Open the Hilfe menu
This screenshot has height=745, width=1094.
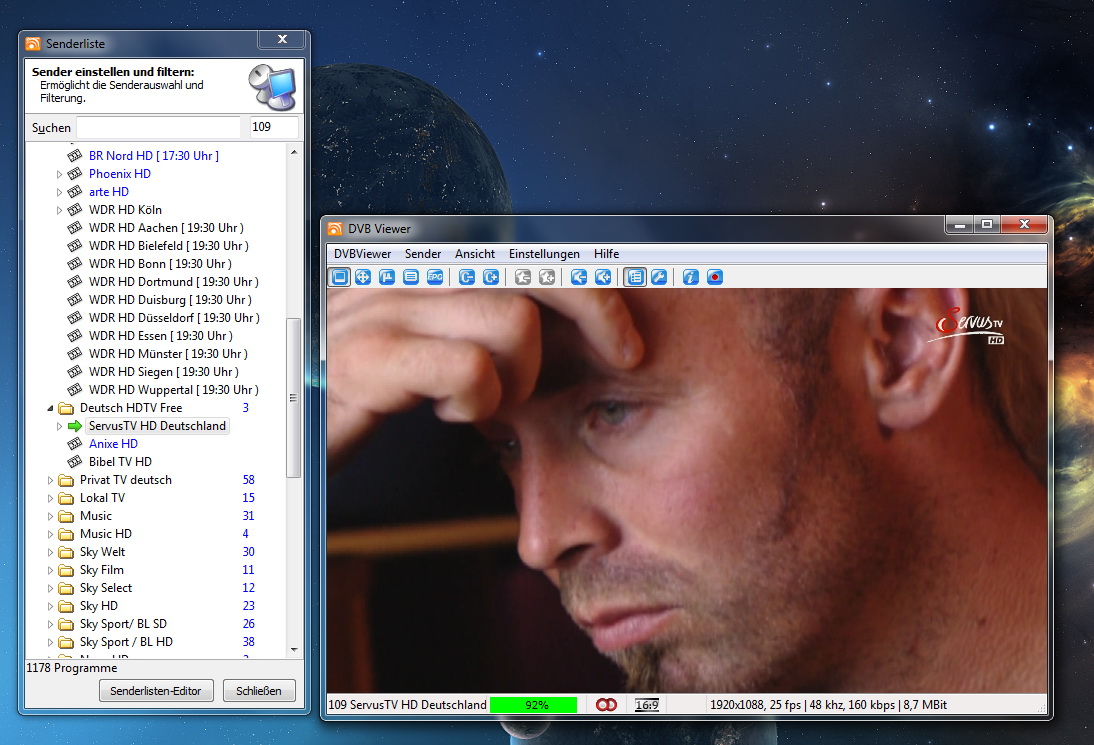coord(606,254)
